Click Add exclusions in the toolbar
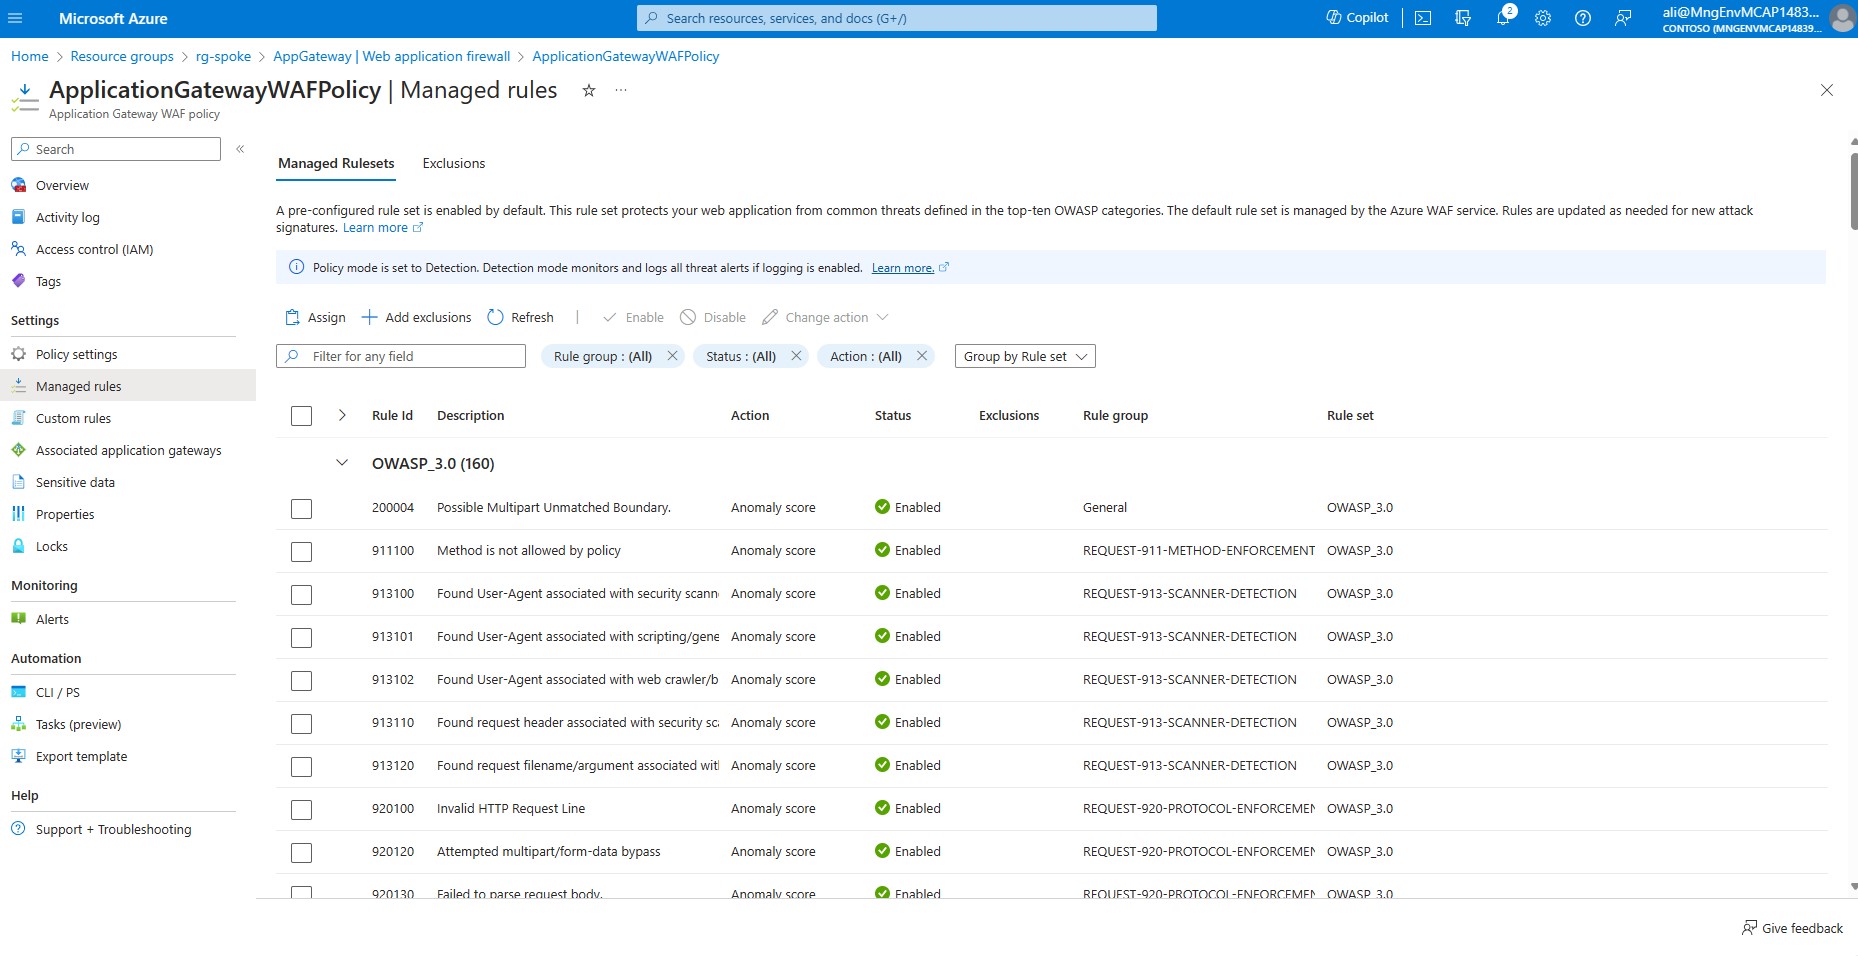 click(x=416, y=317)
